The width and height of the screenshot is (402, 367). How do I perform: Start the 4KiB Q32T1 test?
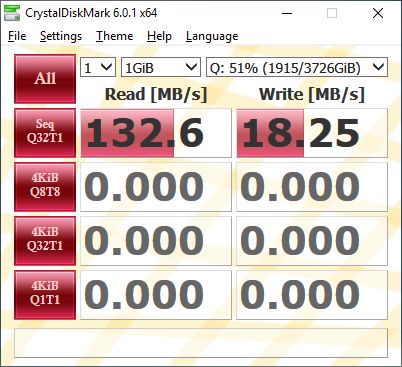click(45, 241)
